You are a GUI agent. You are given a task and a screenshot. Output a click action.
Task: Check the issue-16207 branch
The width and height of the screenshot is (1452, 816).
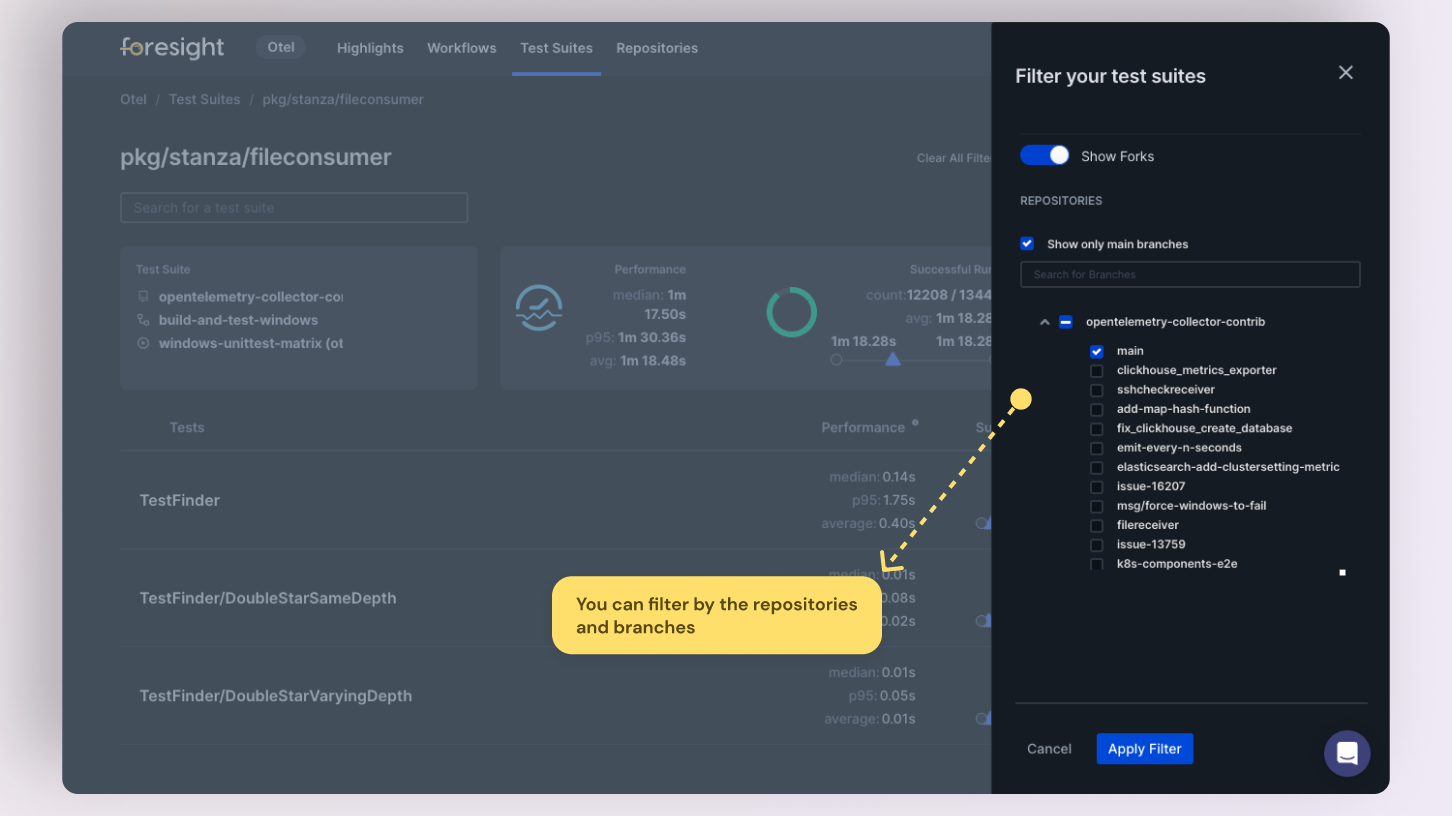click(1097, 487)
